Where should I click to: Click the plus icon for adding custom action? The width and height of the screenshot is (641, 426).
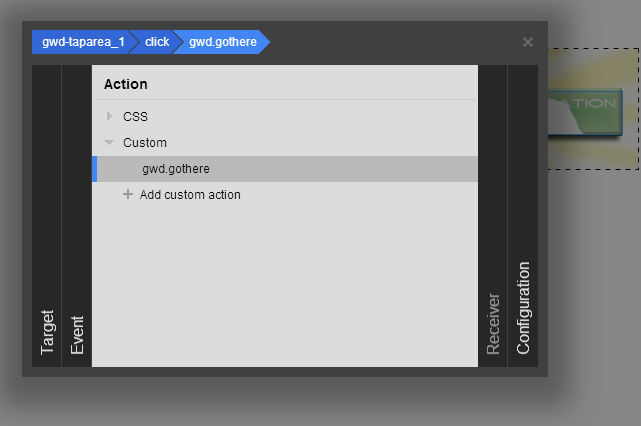click(127, 195)
